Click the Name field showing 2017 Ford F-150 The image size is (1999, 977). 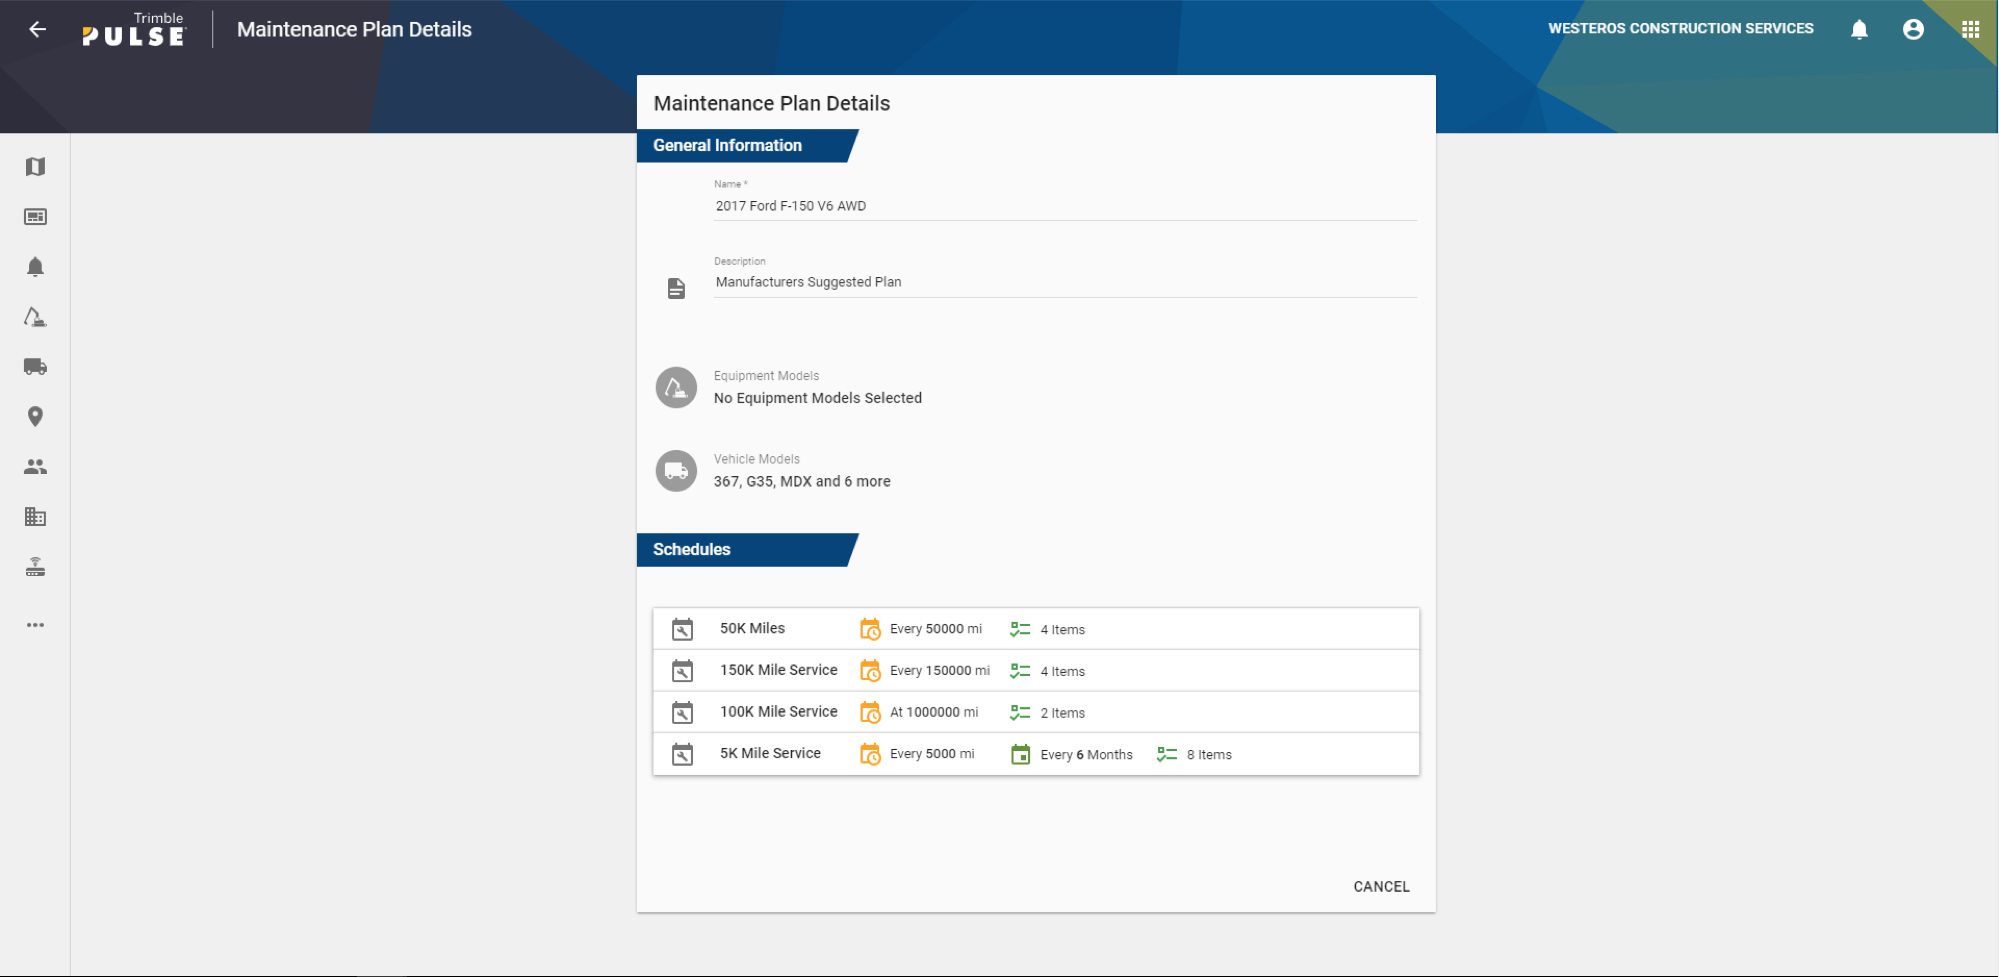pos(790,205)
